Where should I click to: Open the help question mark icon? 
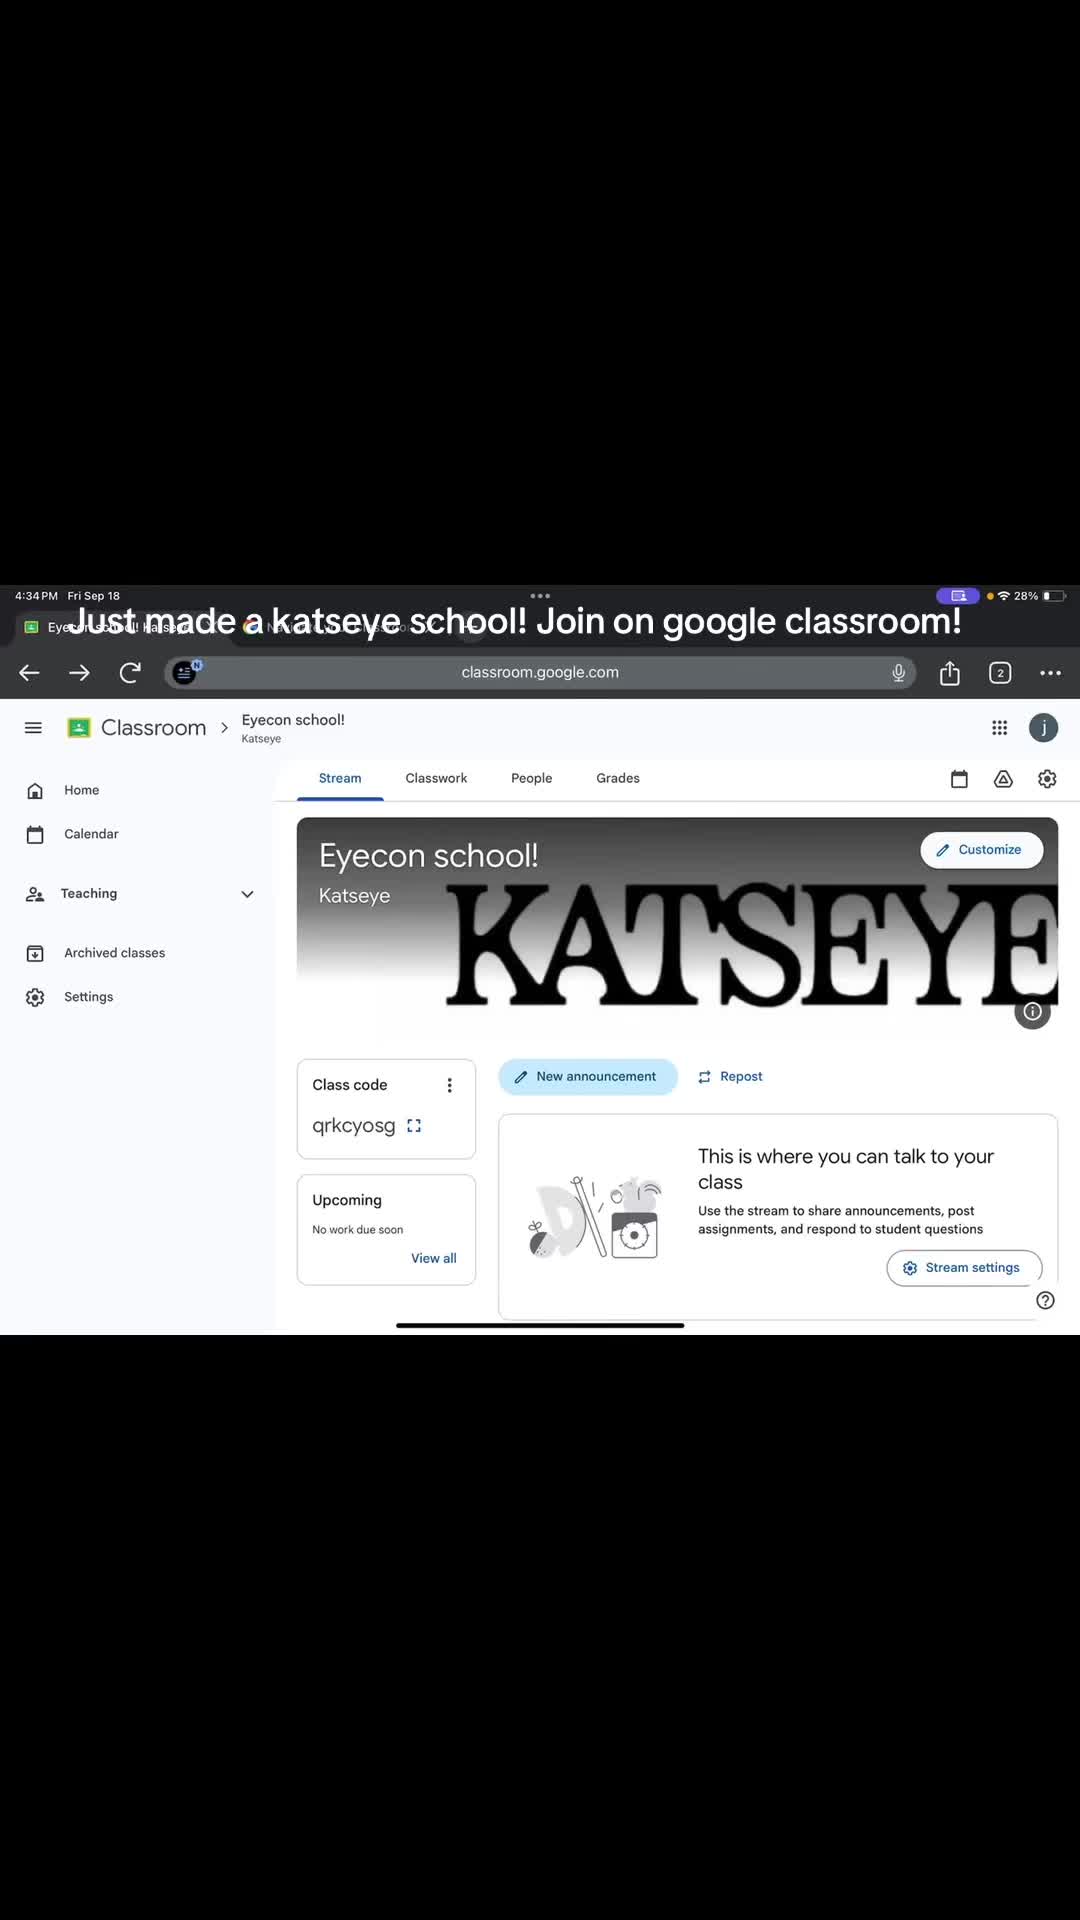[1045, 1300]
